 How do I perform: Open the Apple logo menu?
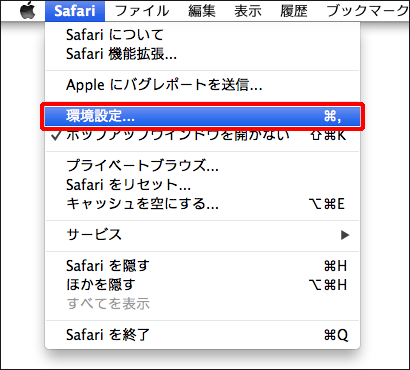click(x=28, y=11)
